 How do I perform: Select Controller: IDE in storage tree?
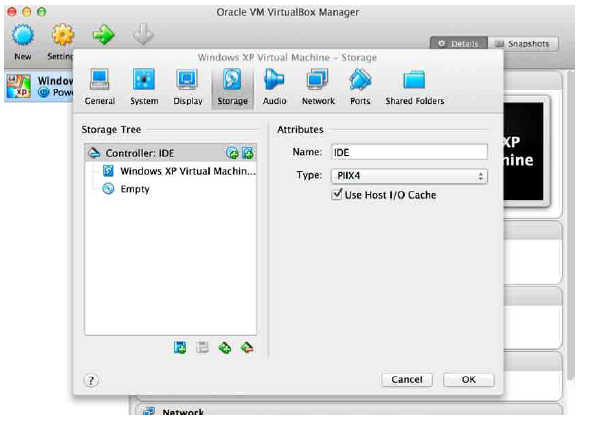[171, 153]
